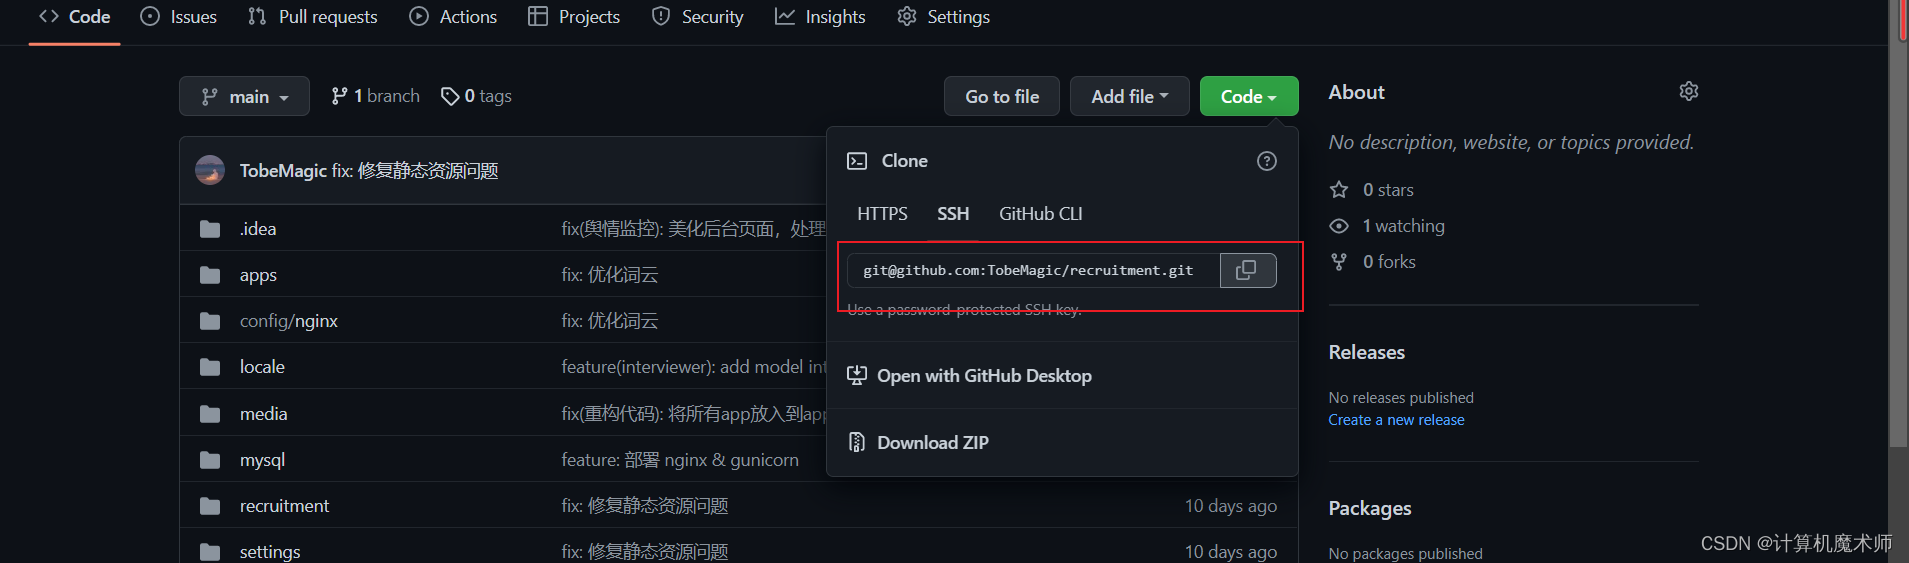Click the fork icon in About
1909x563 pixels.
1339,262
